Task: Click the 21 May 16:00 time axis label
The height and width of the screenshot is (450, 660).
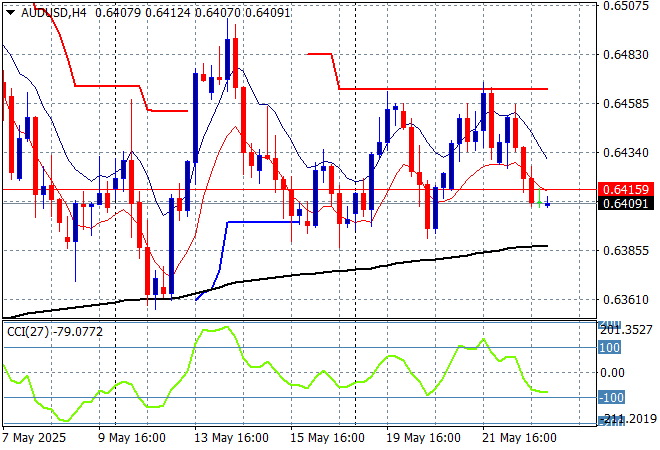Action: pyautogui.click(x=519, y=438)
